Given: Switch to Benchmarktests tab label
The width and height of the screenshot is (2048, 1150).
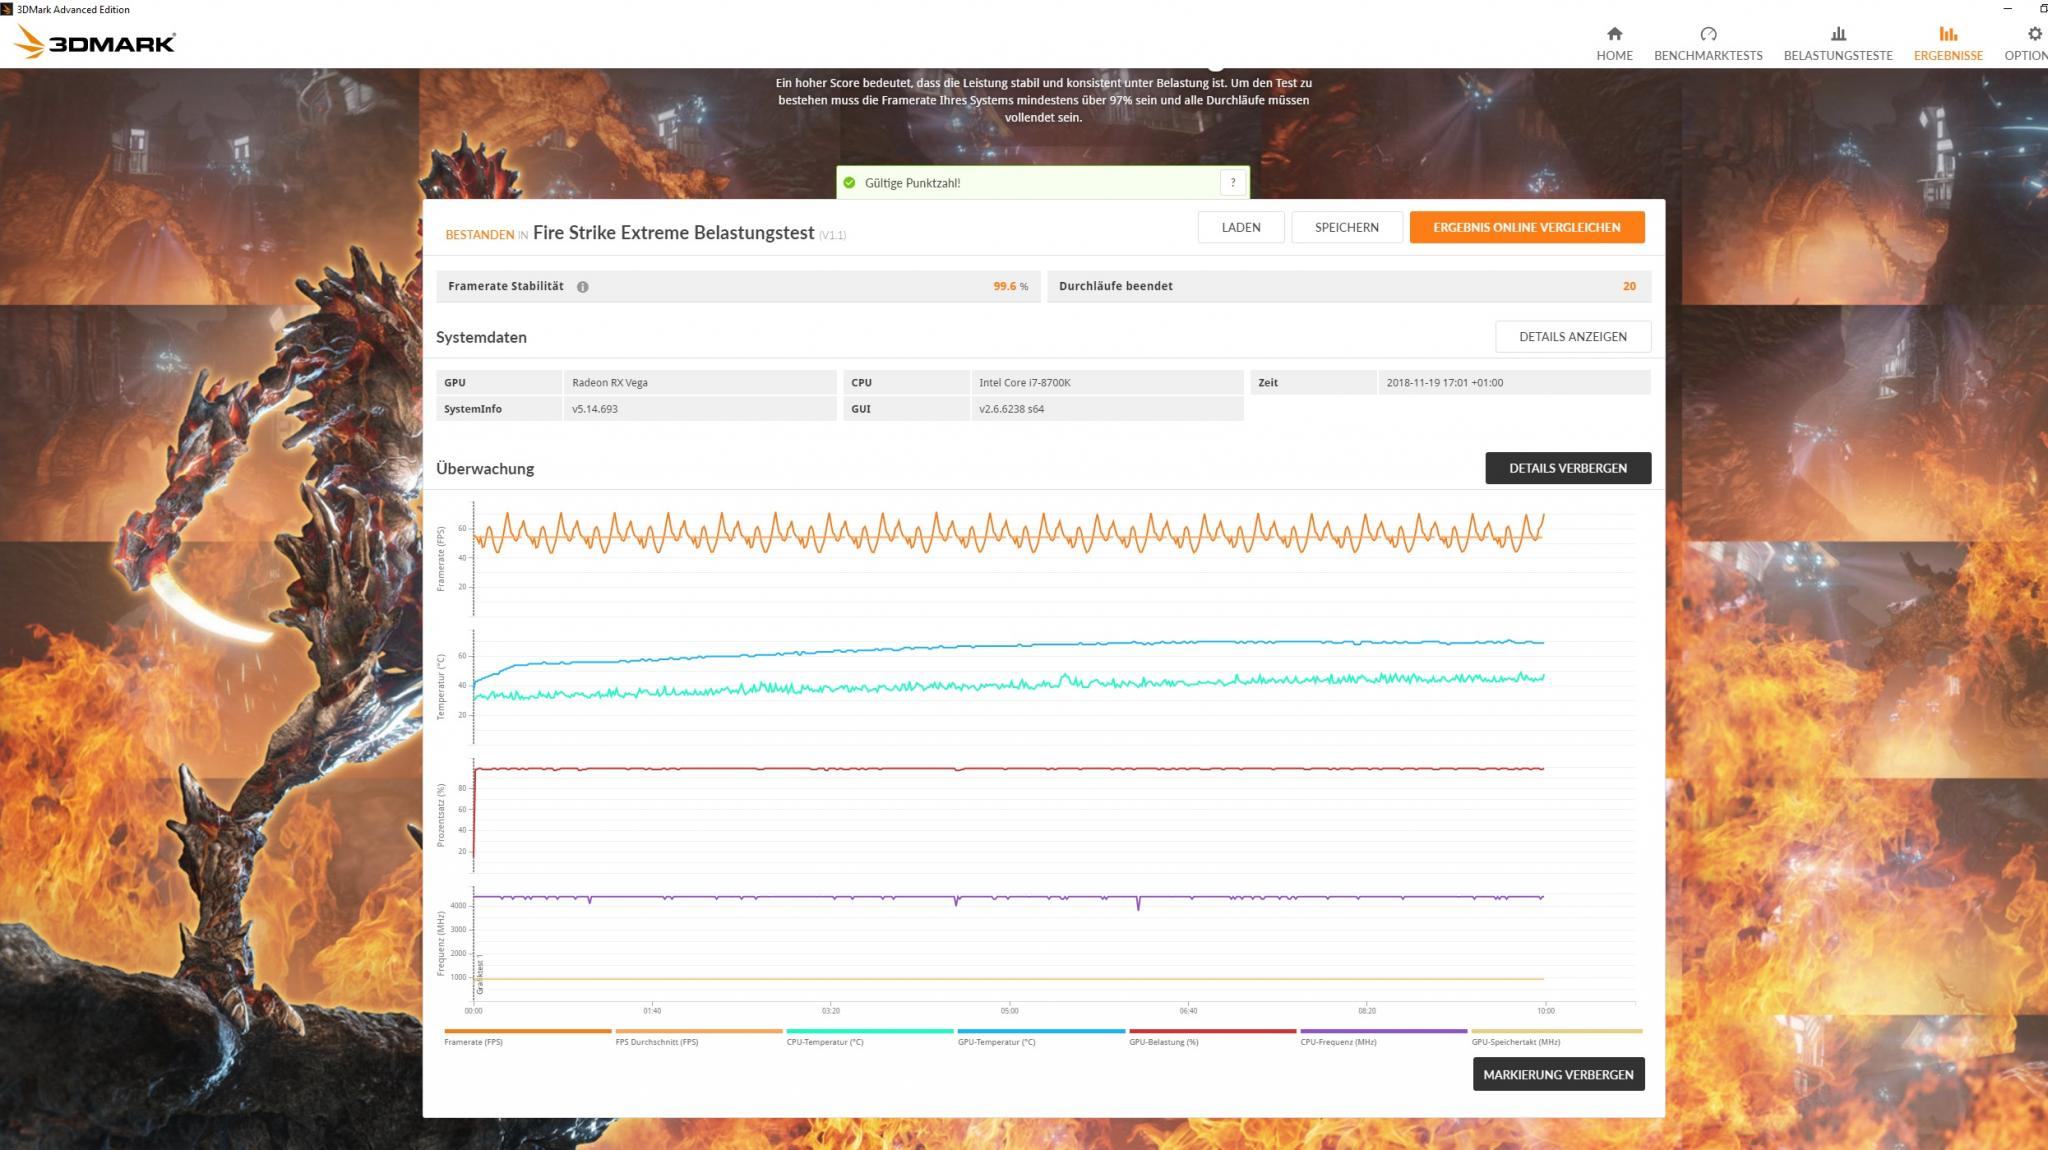Looking at the screenshot, I should tap(1708, 56).
